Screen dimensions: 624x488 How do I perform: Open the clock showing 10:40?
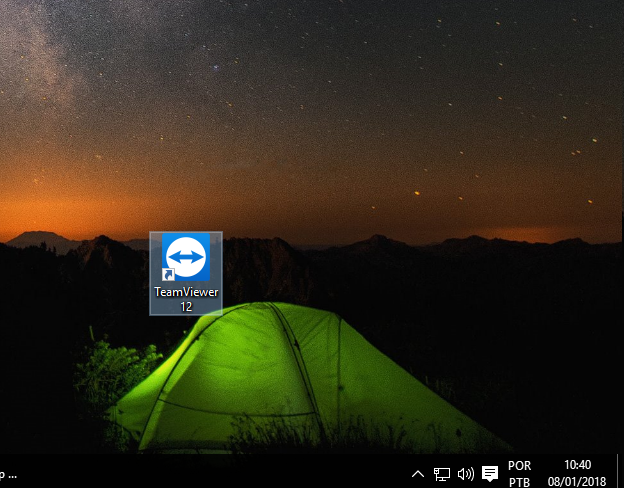tap(577, 465)
